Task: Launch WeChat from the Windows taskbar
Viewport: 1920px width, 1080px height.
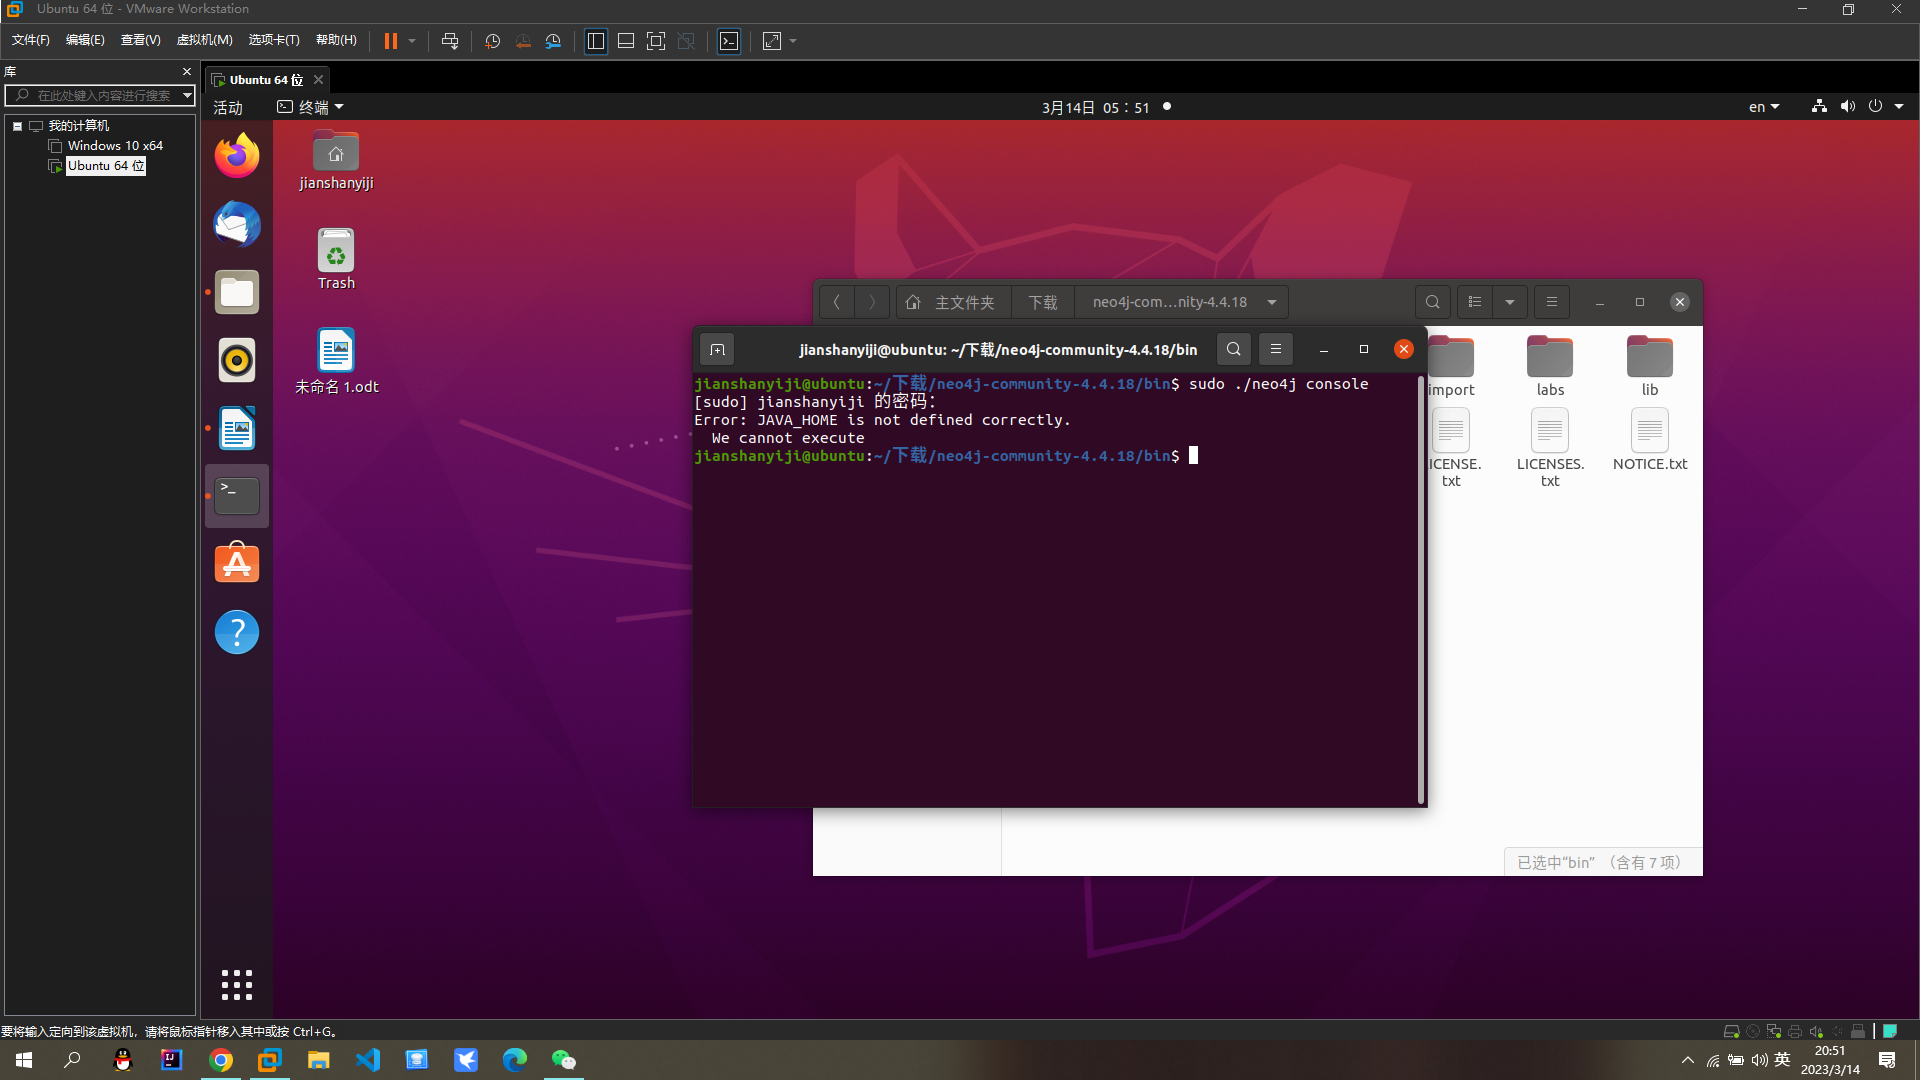Action: click(x=564, y=1059)
